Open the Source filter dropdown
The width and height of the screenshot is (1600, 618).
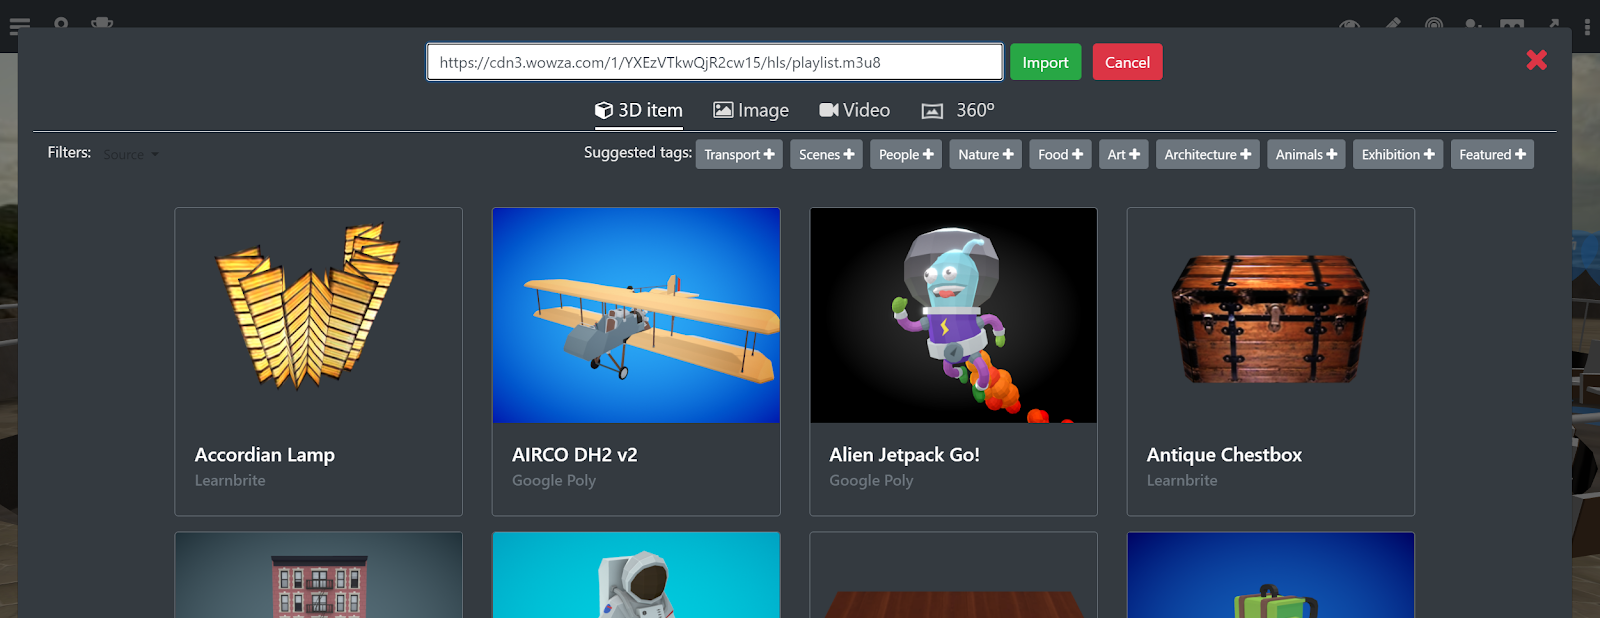click(x=131, y=154)
